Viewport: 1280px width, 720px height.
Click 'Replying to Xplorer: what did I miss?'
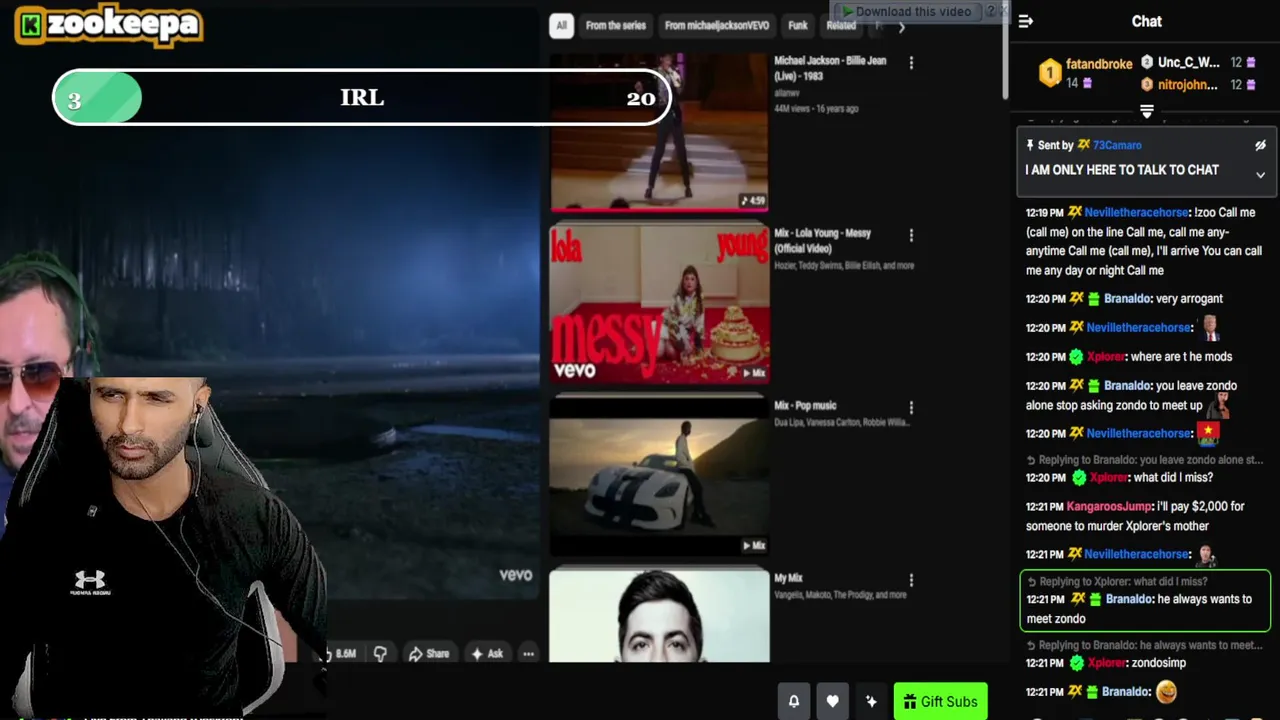click(x=1123, y=582)
